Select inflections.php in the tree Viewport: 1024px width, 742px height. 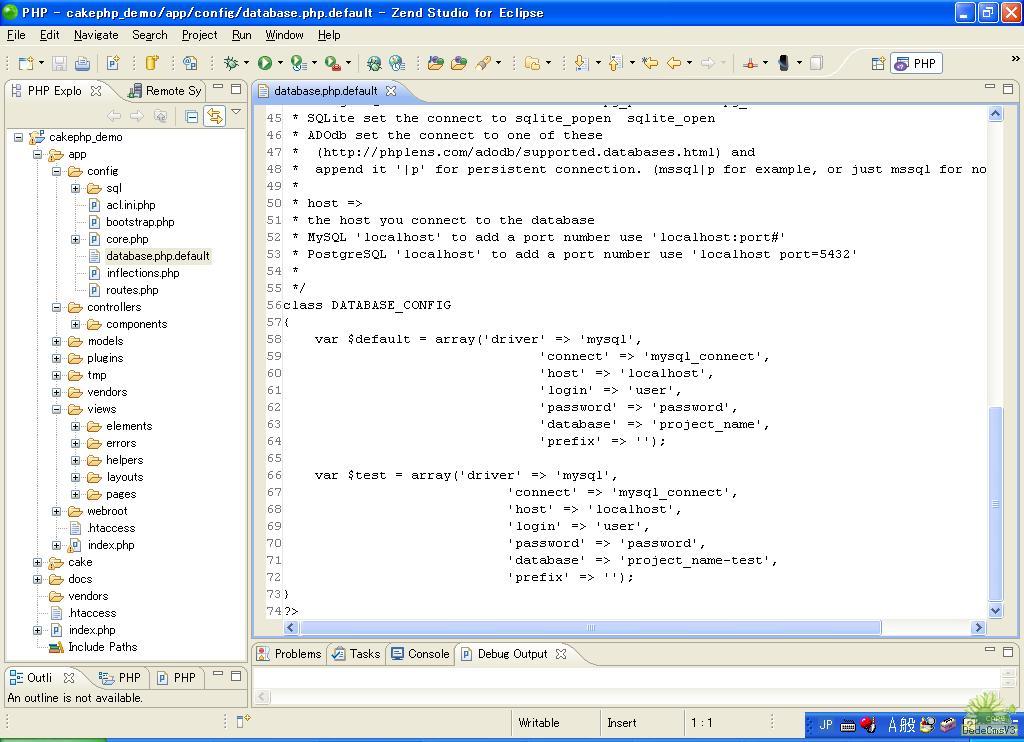(142, 273)
